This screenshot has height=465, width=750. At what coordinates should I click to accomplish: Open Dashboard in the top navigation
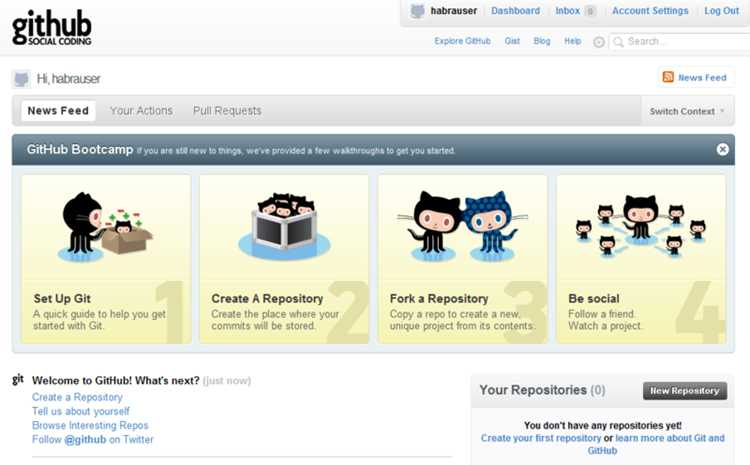coord(515,11)
